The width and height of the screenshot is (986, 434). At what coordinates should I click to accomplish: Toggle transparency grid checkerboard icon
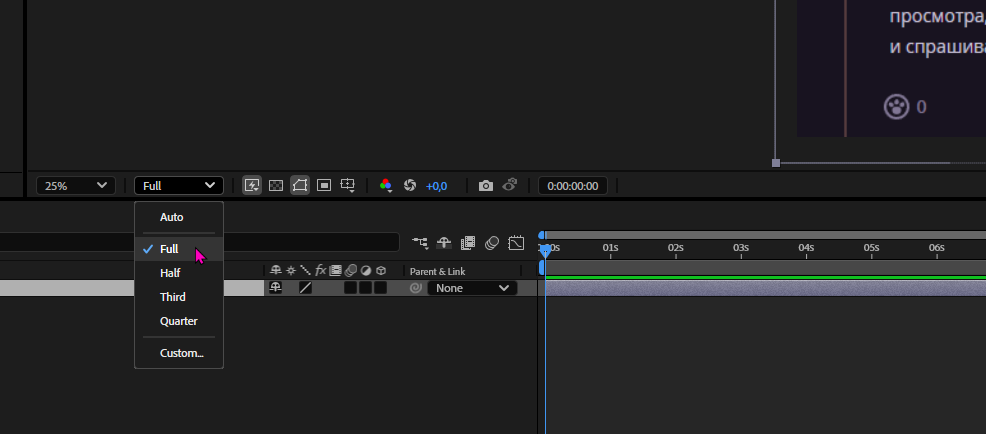click(275, 186)
